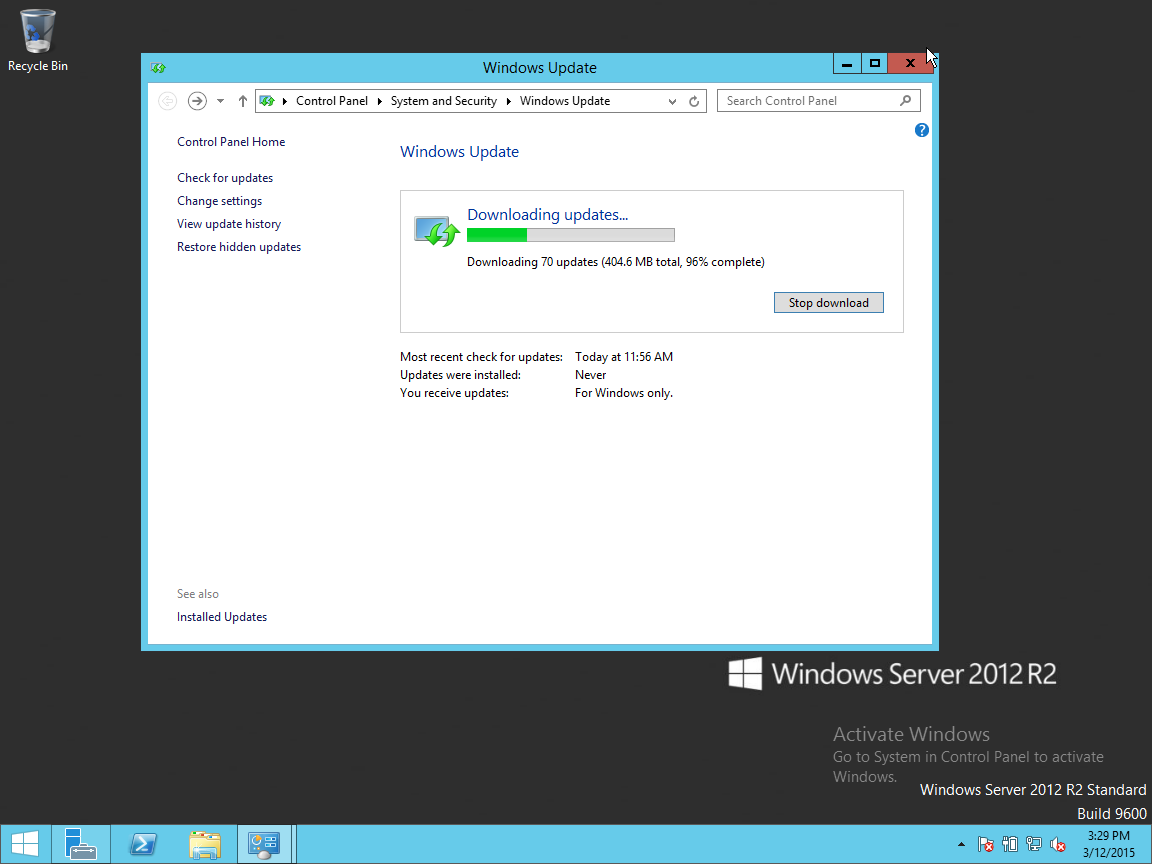Select Windows Update breadcrumb segment

click(565, 101)
